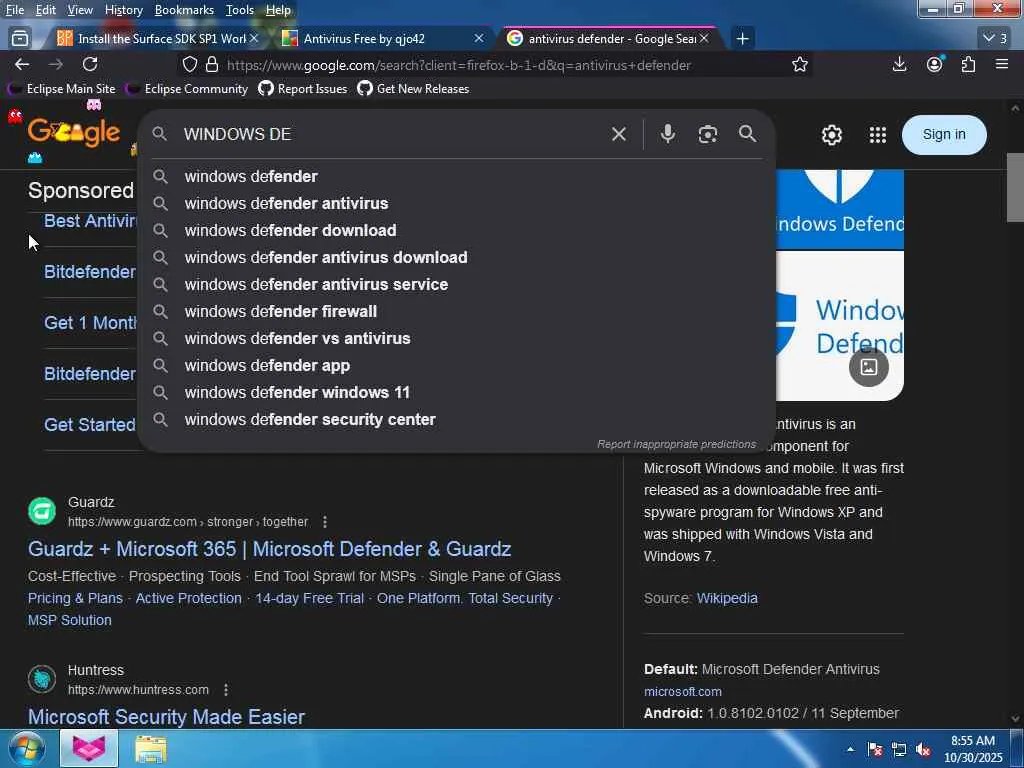Open the Google apps grid

click(x=878, y=135)
